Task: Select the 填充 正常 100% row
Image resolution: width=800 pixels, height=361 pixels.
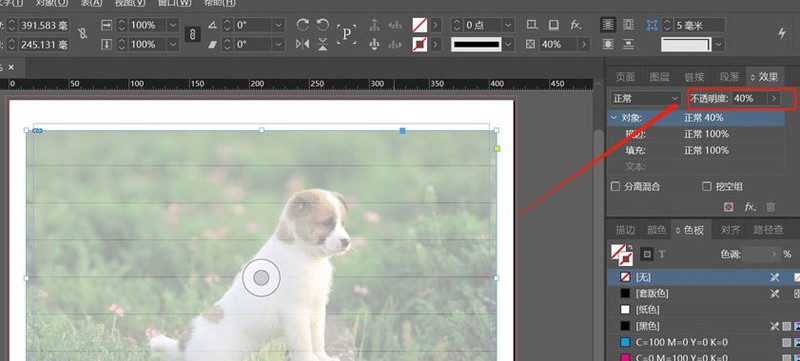Action: 696,150
